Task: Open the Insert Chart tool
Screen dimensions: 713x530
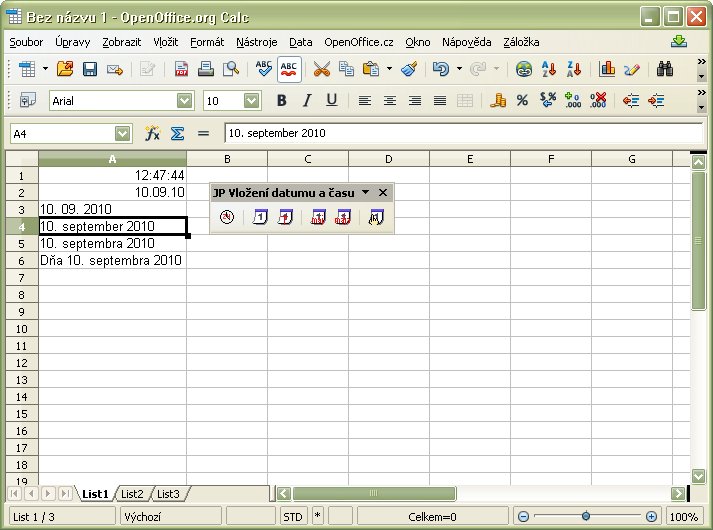Action: [x=607, y=70]
